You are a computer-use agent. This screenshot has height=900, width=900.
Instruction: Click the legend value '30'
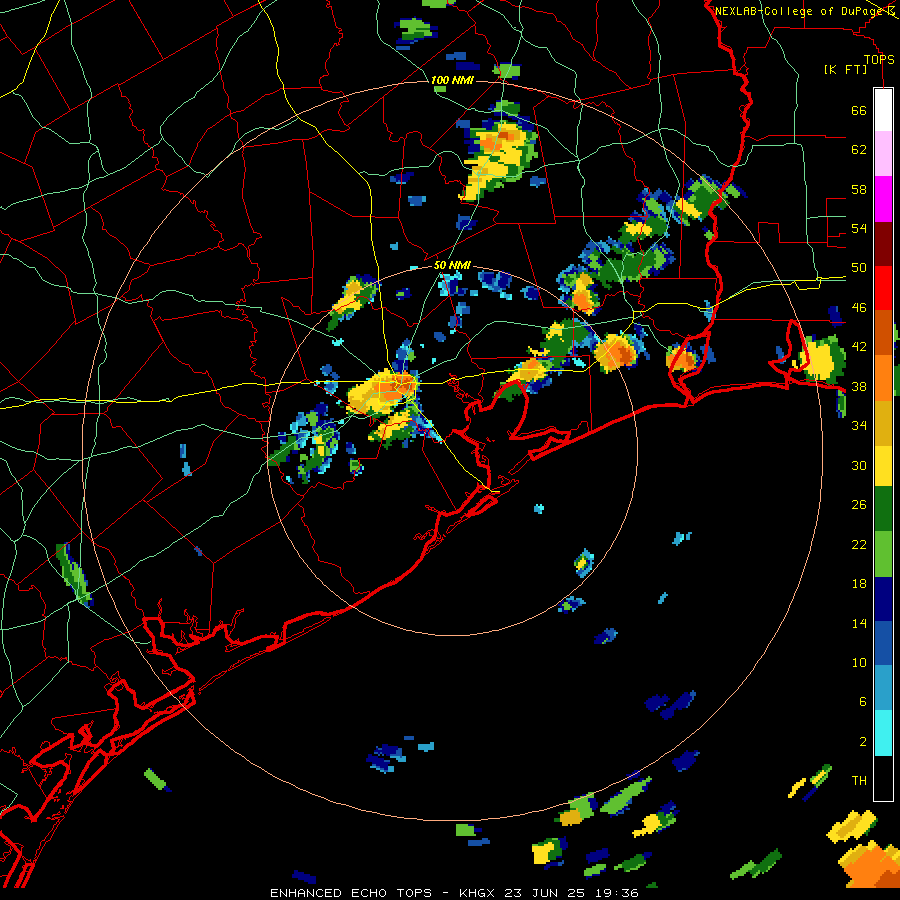pos(859,465)
